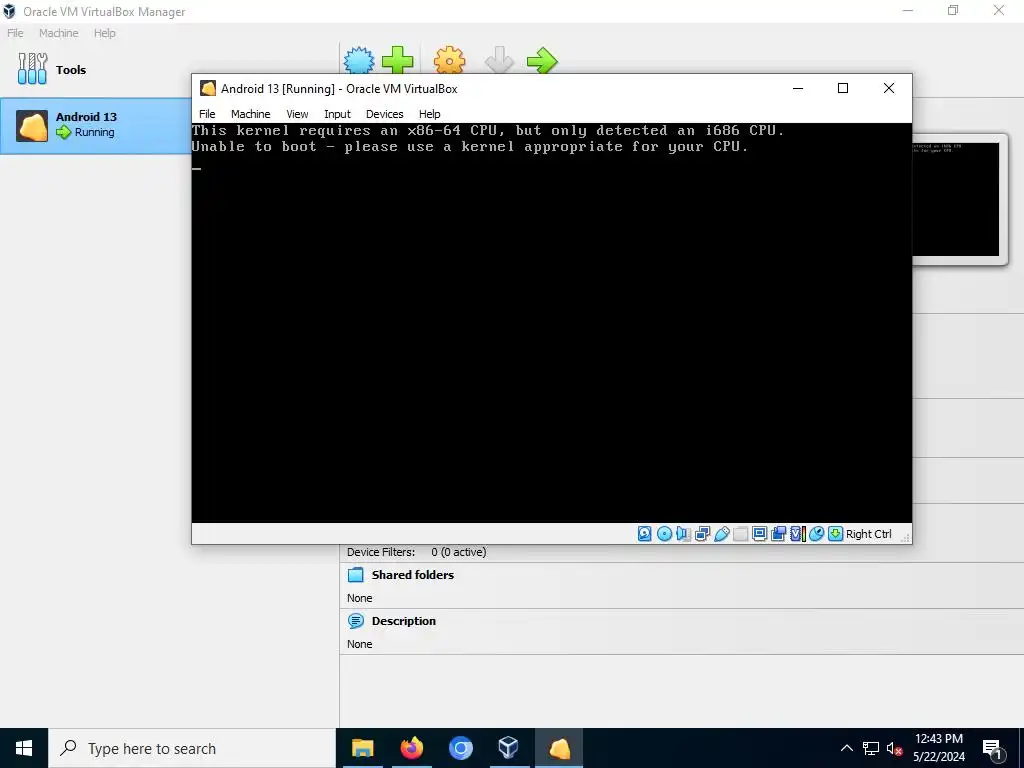Click the New machine starburst icon in Manager toolbar
The image size is (1024, 768).
(359, 61)
